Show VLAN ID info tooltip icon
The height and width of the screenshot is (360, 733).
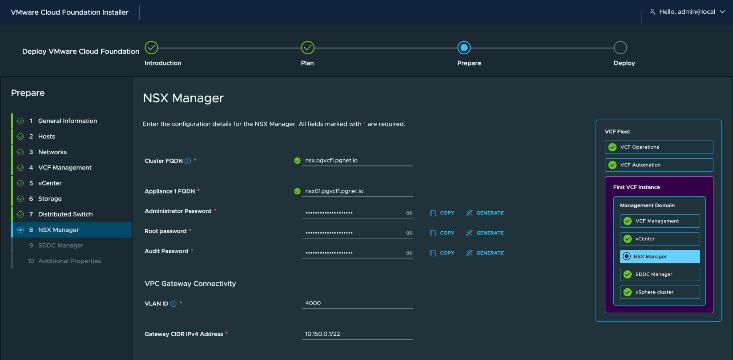pyautogui.click(x=173, y=303)
